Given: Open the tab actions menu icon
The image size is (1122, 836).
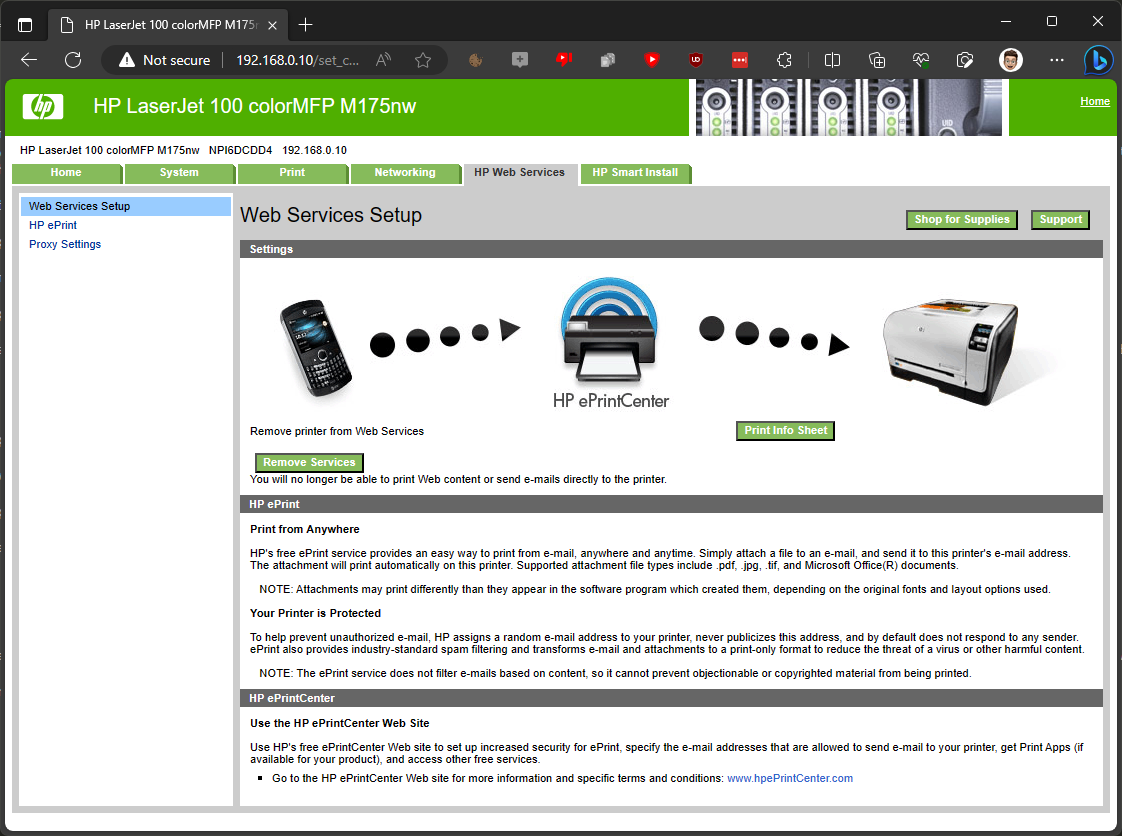Looking at the screenshot, I should (x=25, y=25).
